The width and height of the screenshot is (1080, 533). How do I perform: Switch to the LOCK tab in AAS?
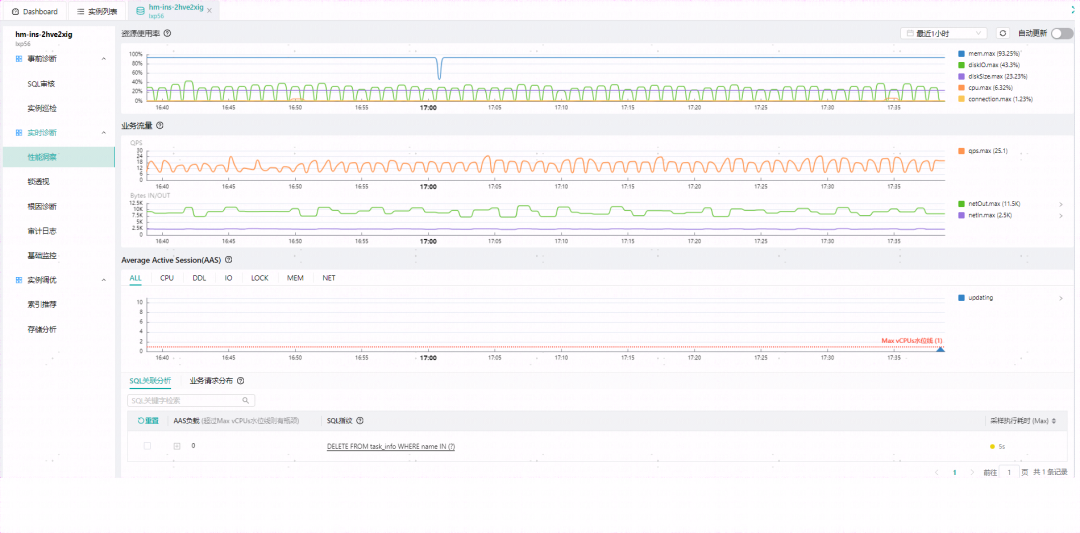(260, 278)
